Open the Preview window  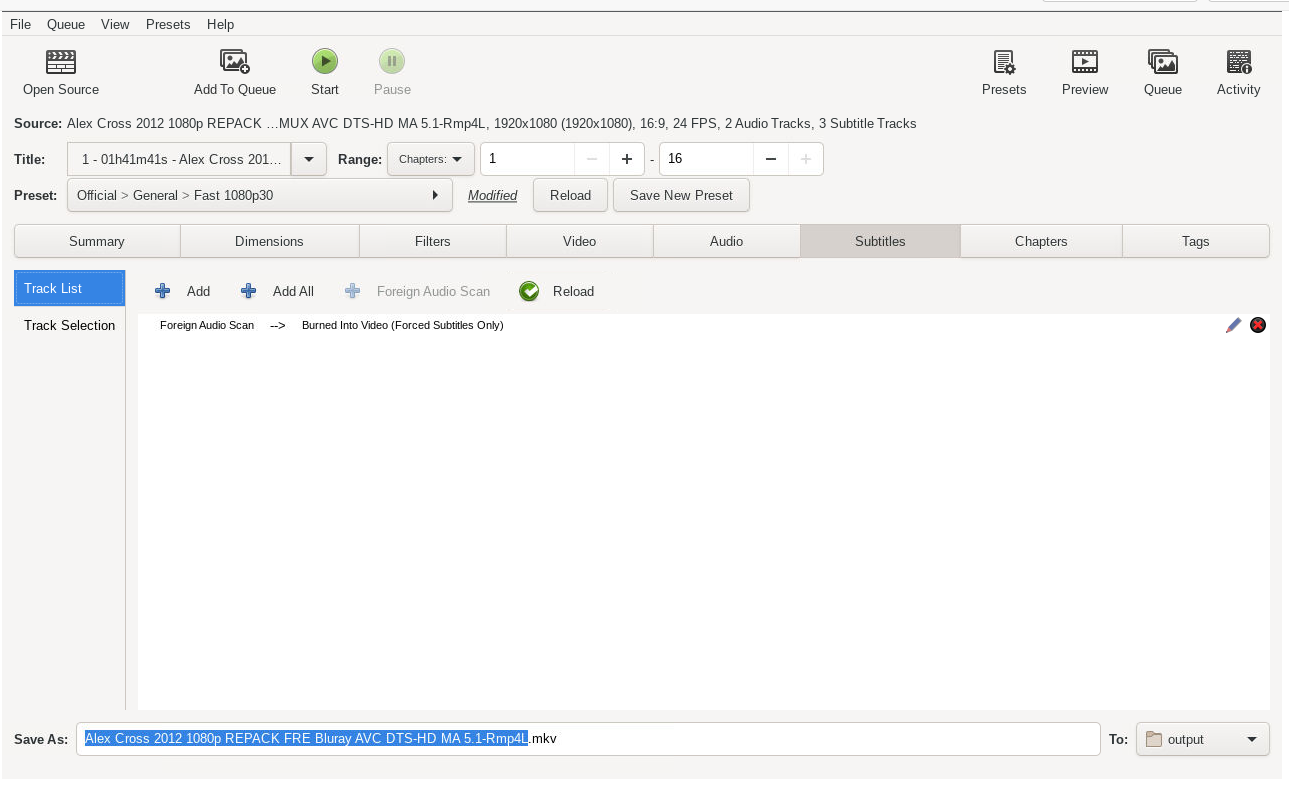tap(1084, 70)
